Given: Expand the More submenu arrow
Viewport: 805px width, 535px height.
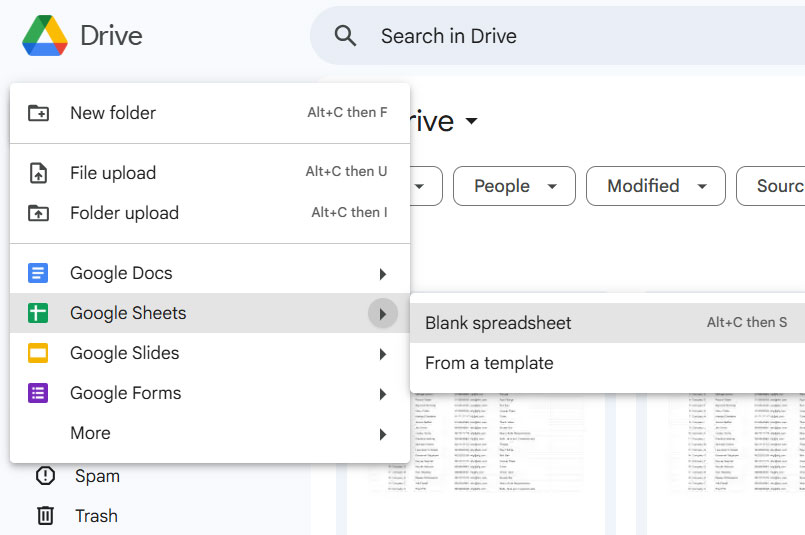Looking at the screenshot, I should click(x=382, y=434).
